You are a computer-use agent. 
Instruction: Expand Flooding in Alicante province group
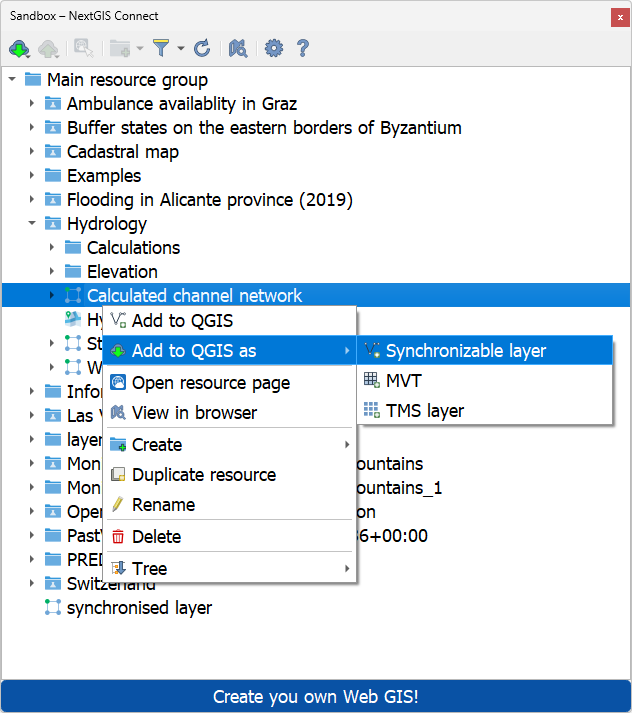coord(31,199)
